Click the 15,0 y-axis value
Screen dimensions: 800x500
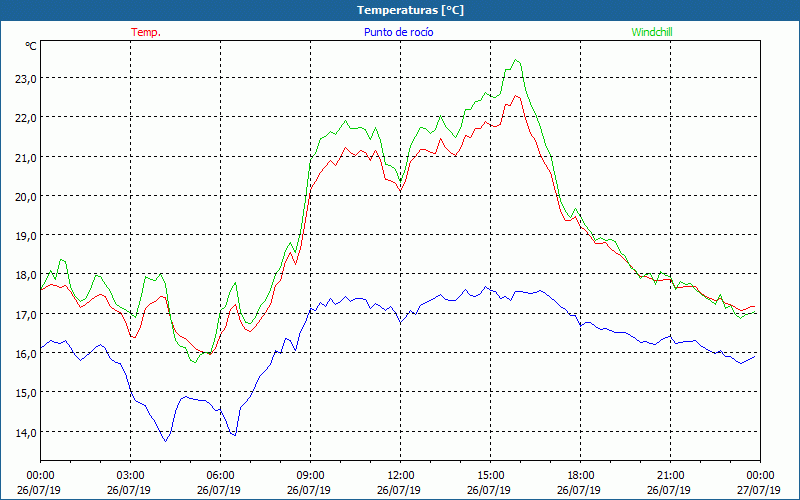pyautogui.click(x=24, y=393)
